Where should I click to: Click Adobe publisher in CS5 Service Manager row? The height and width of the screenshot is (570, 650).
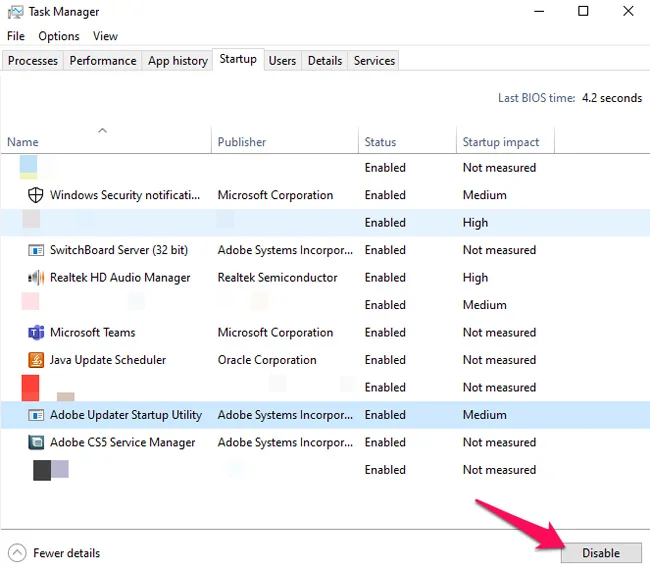285,442
